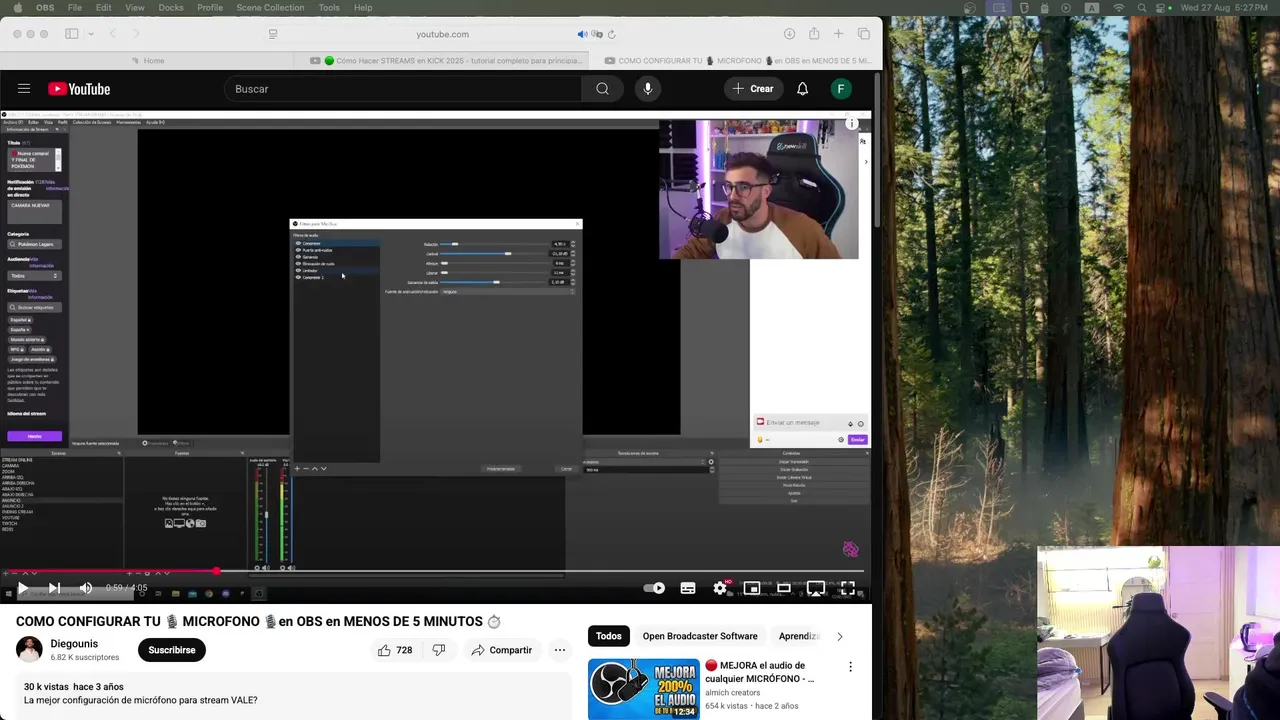The height and width of the screenshot is (720, 1280).
Task: Click the Wi-Fi status icon
Action: pyautogui.click(x=1119, y=7)
